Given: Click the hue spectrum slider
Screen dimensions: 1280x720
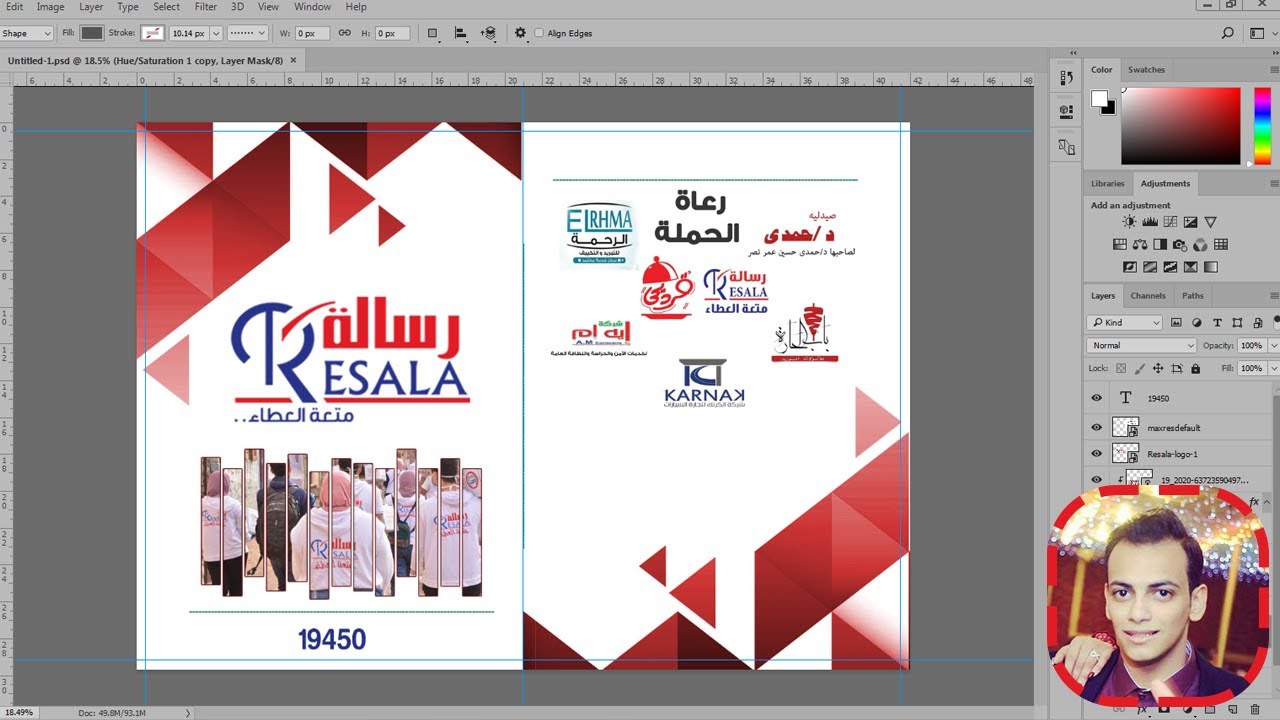Looking at the screenshot, I should tap(1262, 126).
